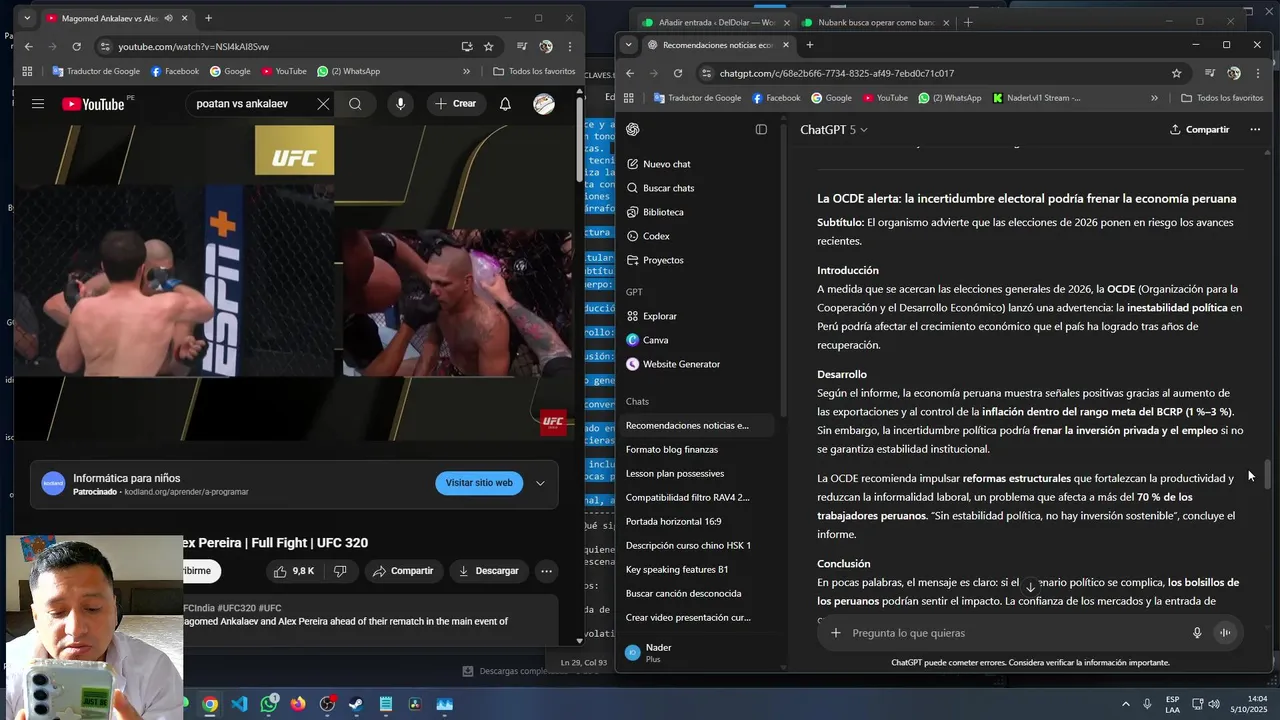Click Compartir button in ChatGPT header
Image resolution: width=1280 pixels, height=720 pixels.
pyautogui.click(x=1199, y=129)
